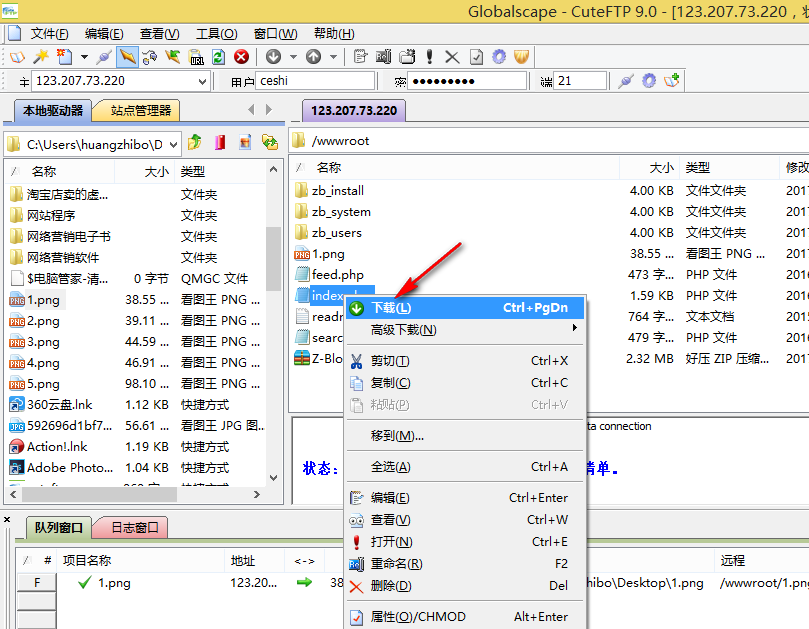The image size is (809, 629).
Task: Click quick connect plug icon beside port
Action: coord(626,81)
